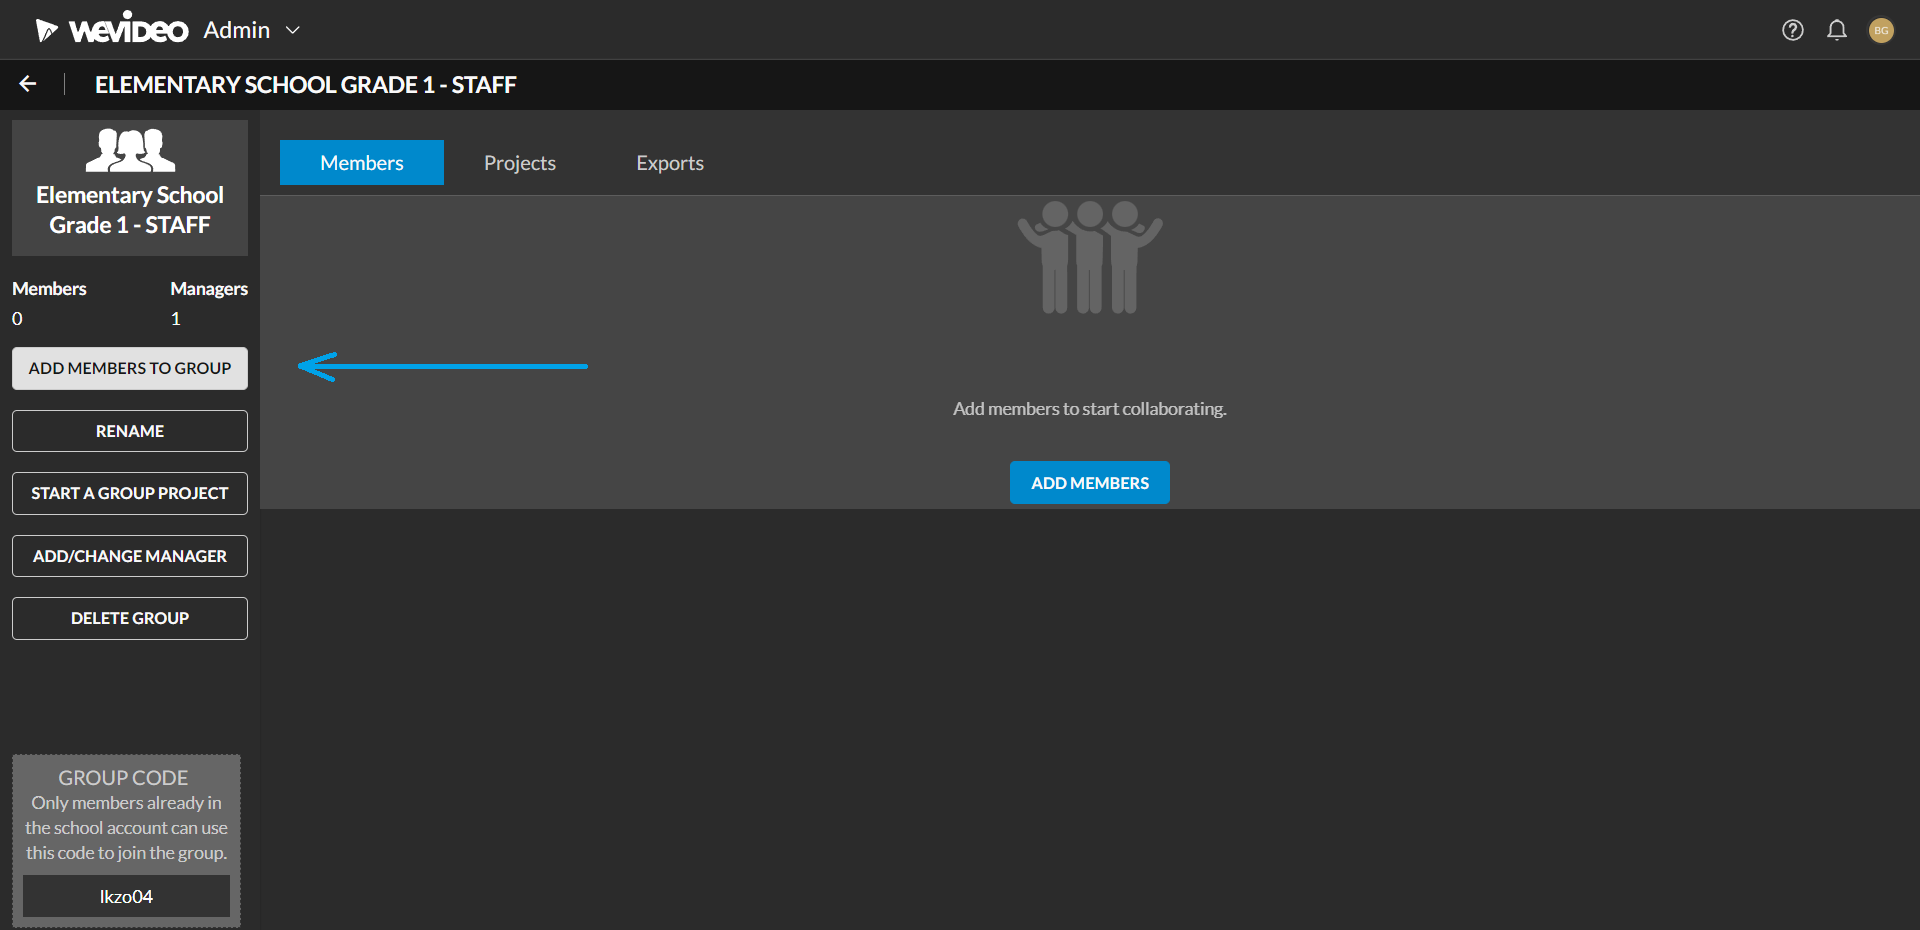Open the Admin workspace dropdown
This screenshot has height=930, width=1920.
pos(236,29)
